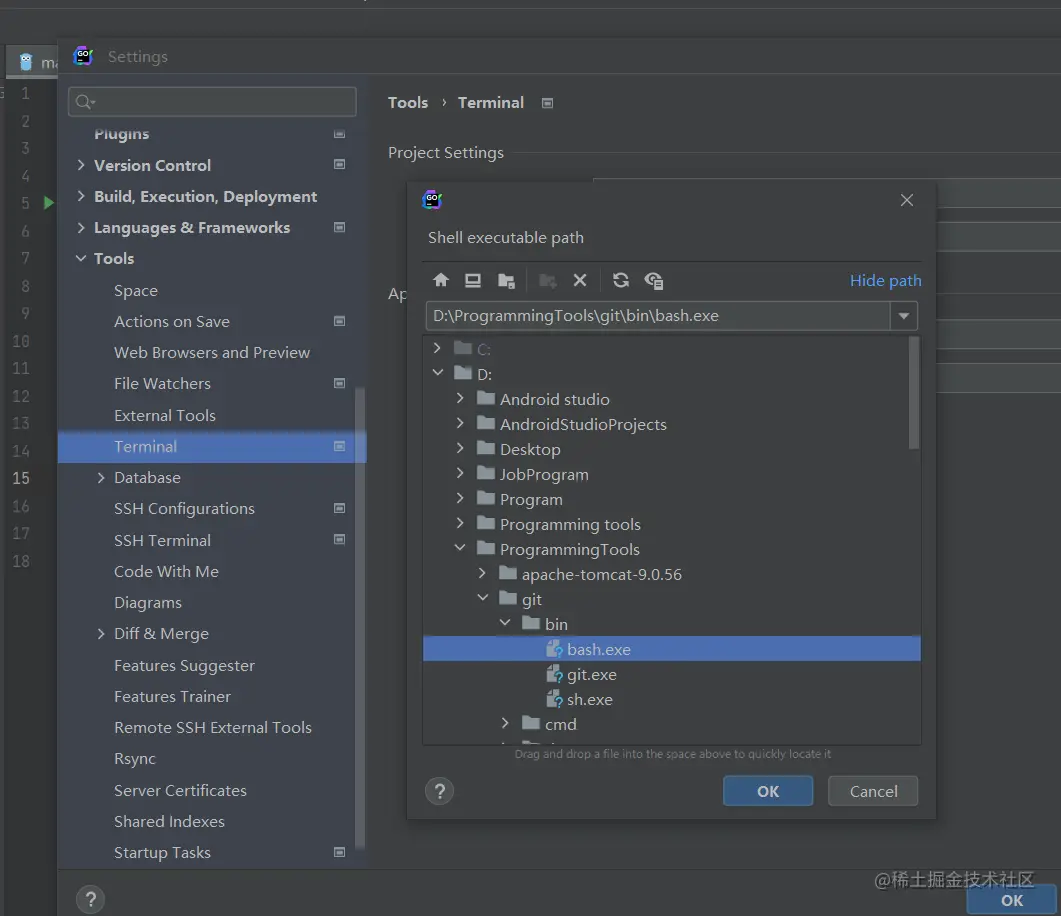Open Remote SSH External Tools settings
Screen dimensions: 1061x916
212,728
